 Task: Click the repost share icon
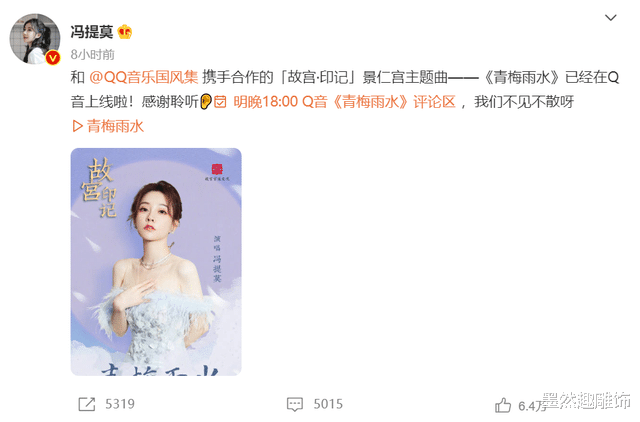pos(87,404)
